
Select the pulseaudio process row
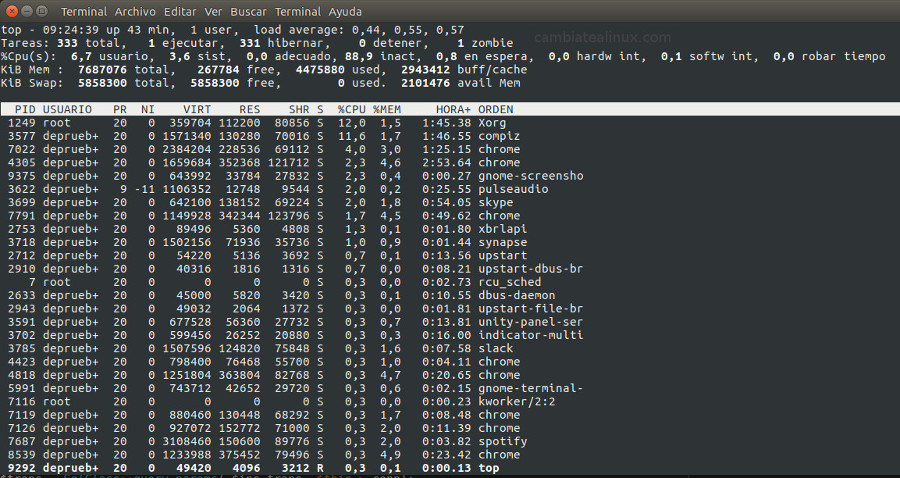[x=450, y=189]
